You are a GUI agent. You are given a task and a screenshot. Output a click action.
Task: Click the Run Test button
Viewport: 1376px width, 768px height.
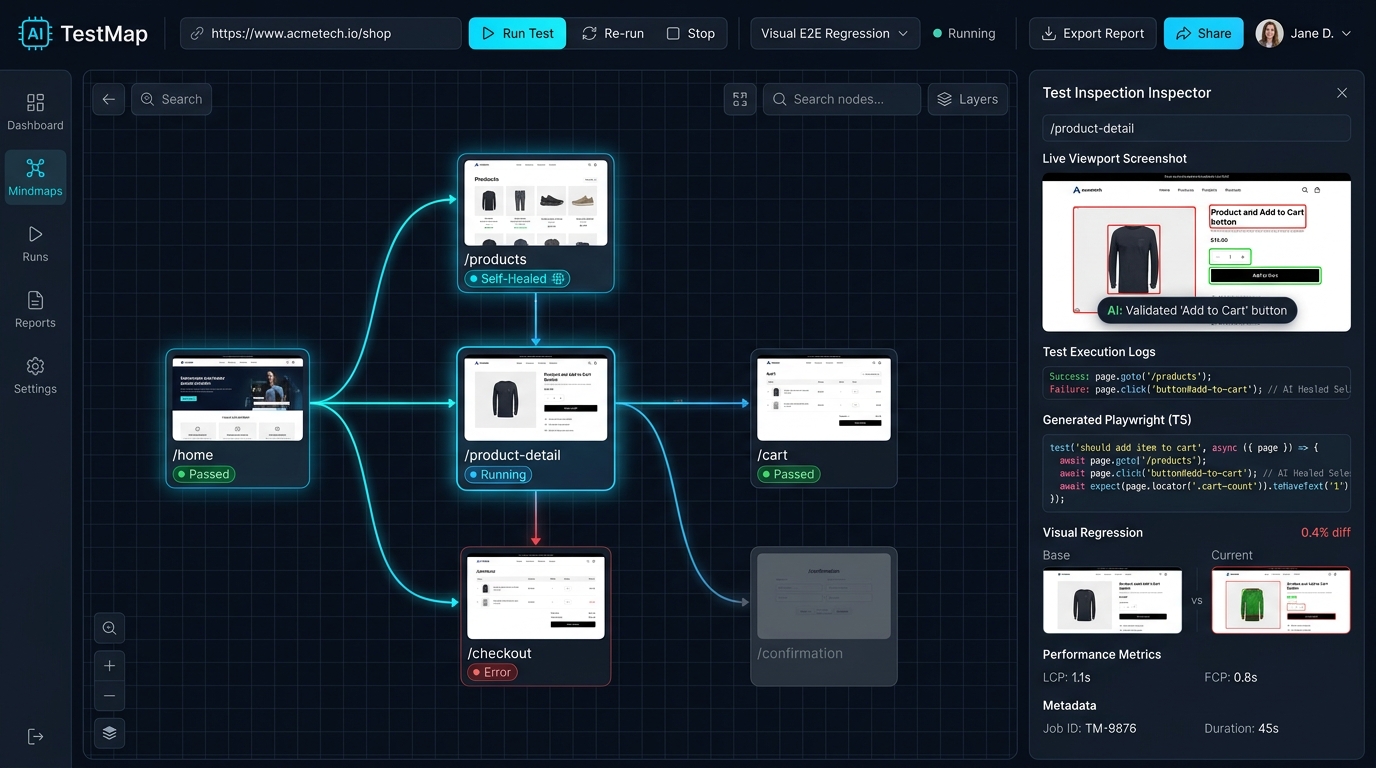coord(517,33)
